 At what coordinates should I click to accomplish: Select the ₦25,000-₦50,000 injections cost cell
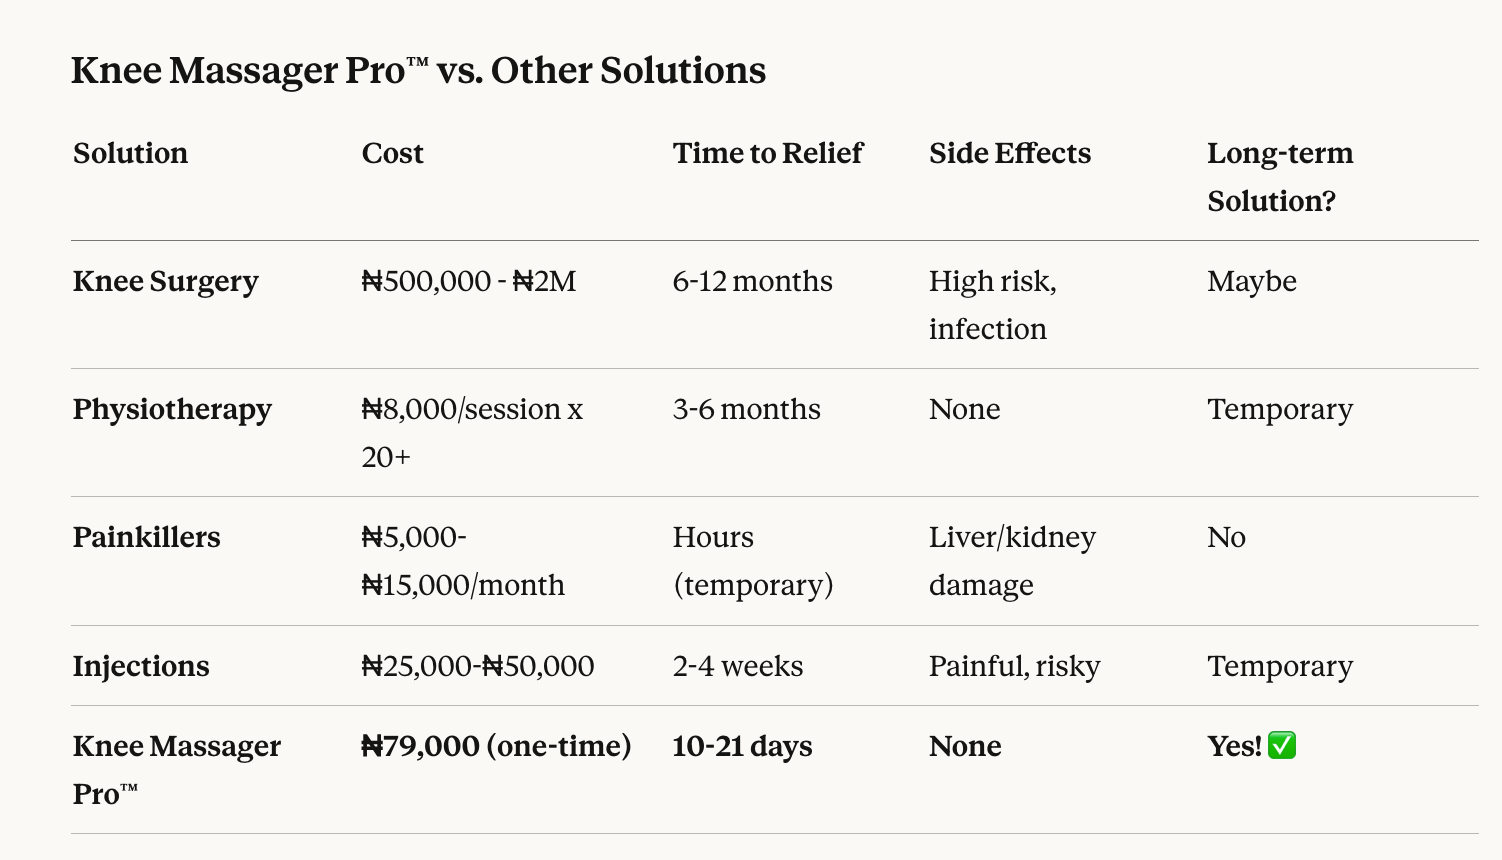coord(477,666)
